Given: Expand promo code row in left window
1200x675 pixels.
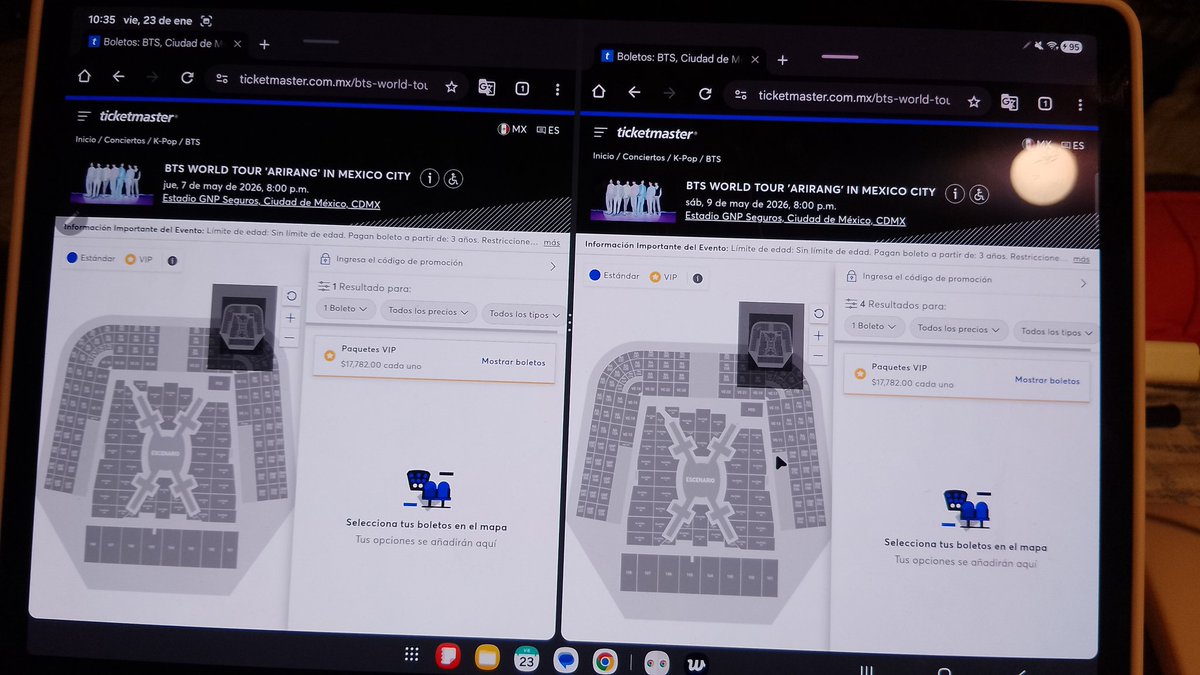Looking at the screenshot, I should [x=436, y=262].
